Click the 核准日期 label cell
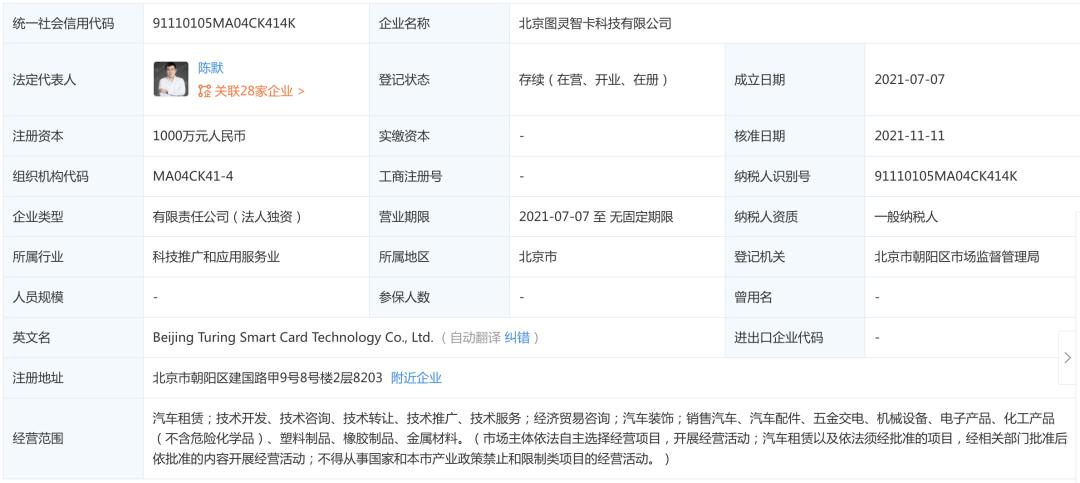Screen dimensions: 1080x483 [x=795, y=136]
